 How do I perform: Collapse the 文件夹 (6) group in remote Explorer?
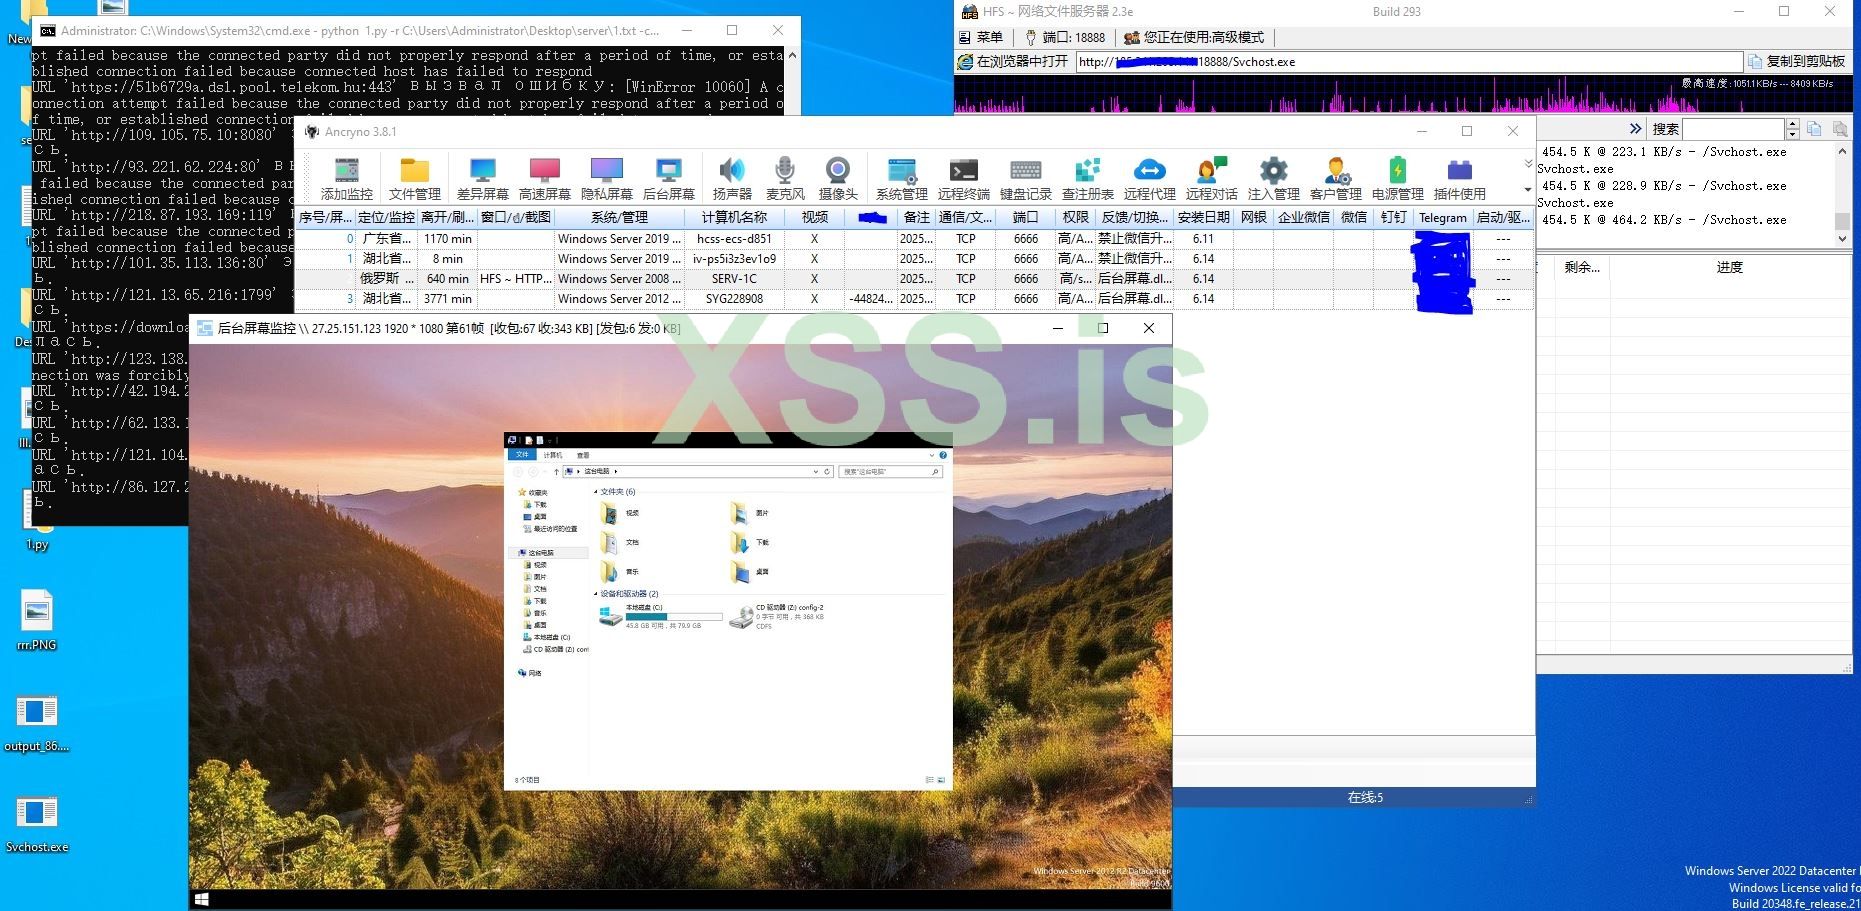coord(596,492)
